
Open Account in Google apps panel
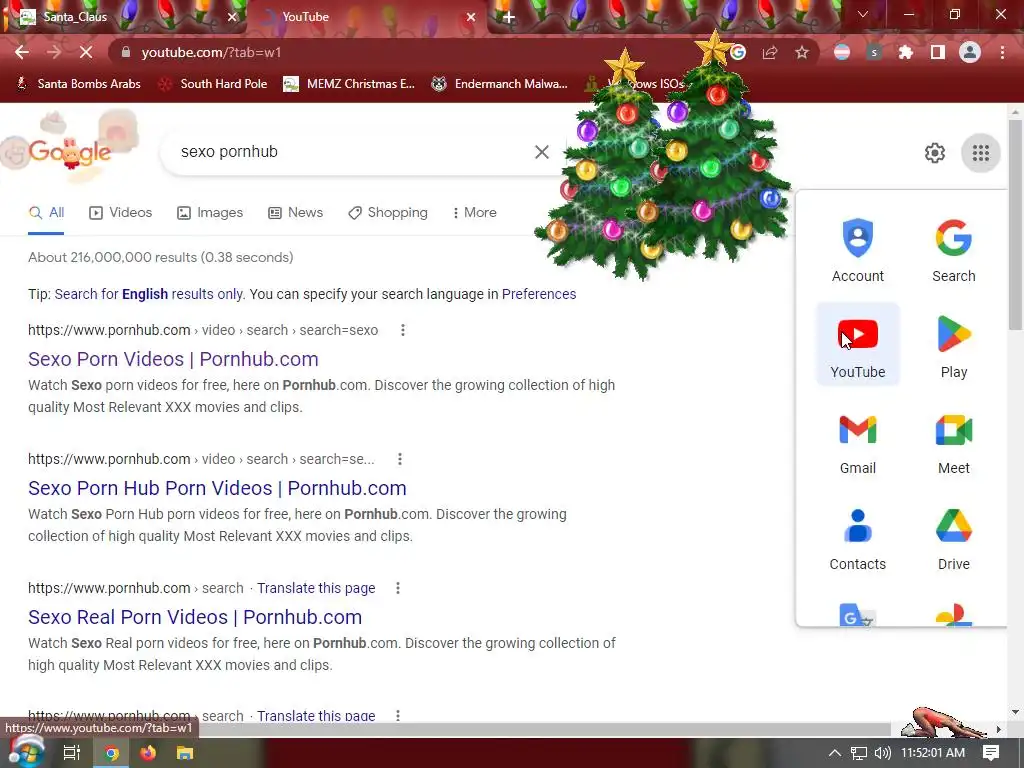coord(857,249)
